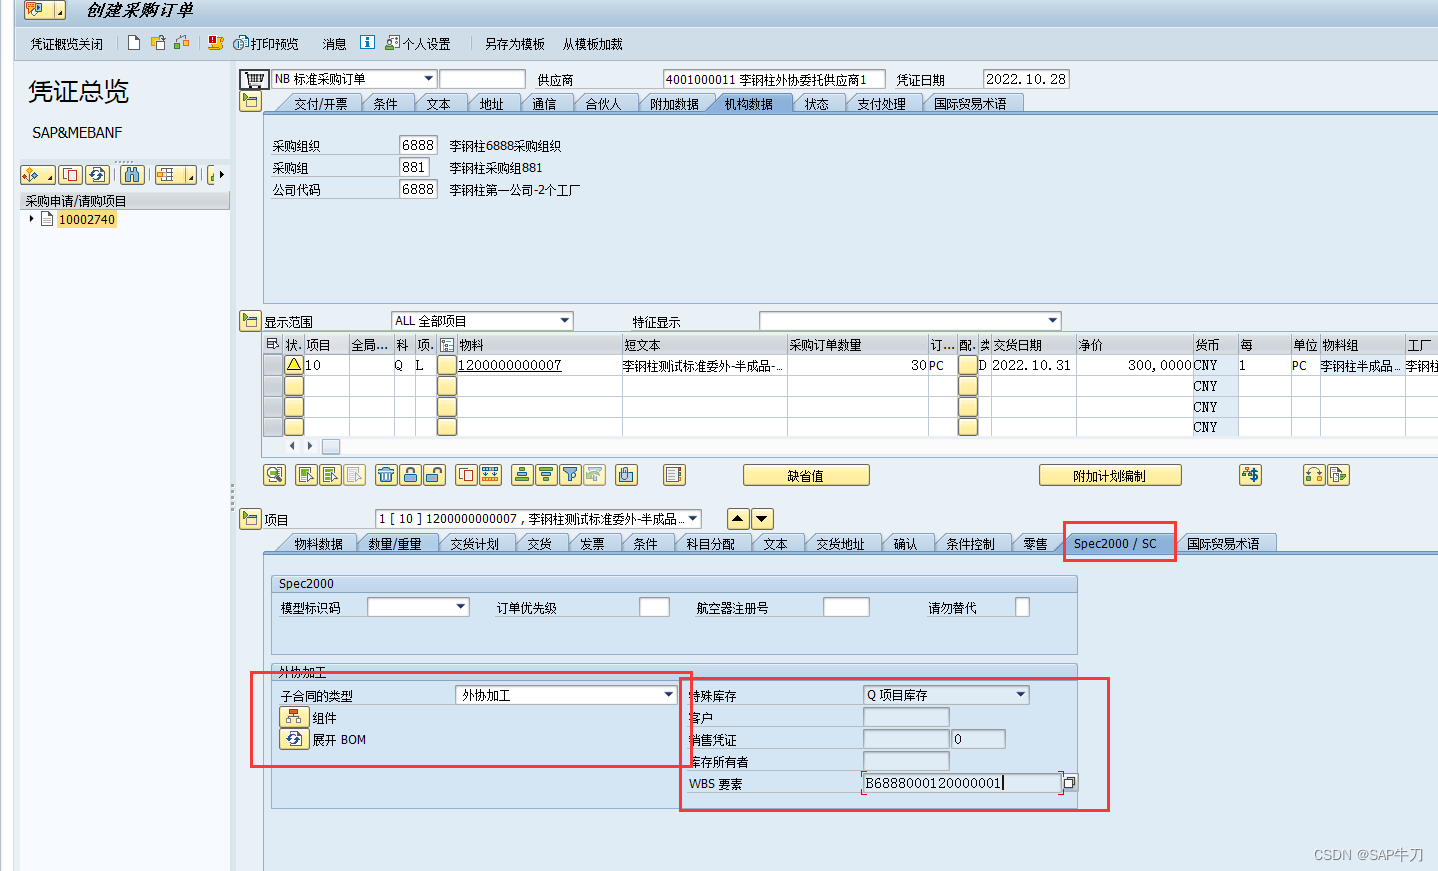1438x871 pixels.
Task: Select the row selector for item 10
Action: (272, 365)
